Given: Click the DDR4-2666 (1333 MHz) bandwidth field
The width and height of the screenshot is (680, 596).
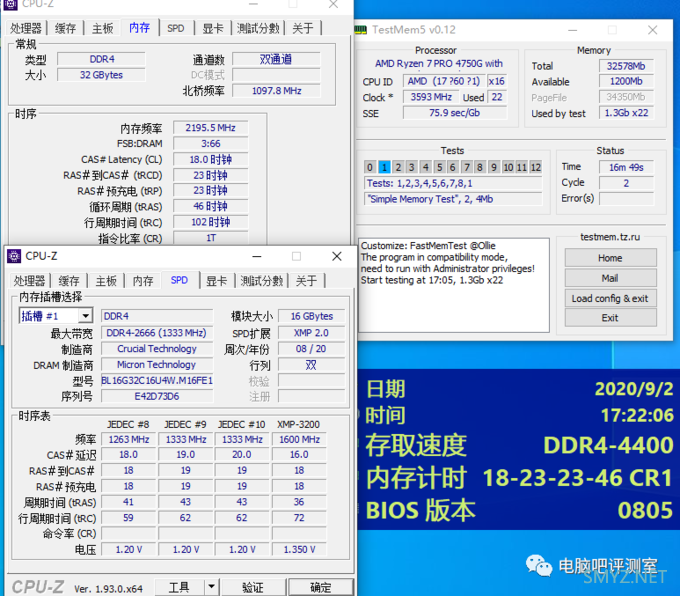Looking at the screenshot, I should [x=157, y=333].
